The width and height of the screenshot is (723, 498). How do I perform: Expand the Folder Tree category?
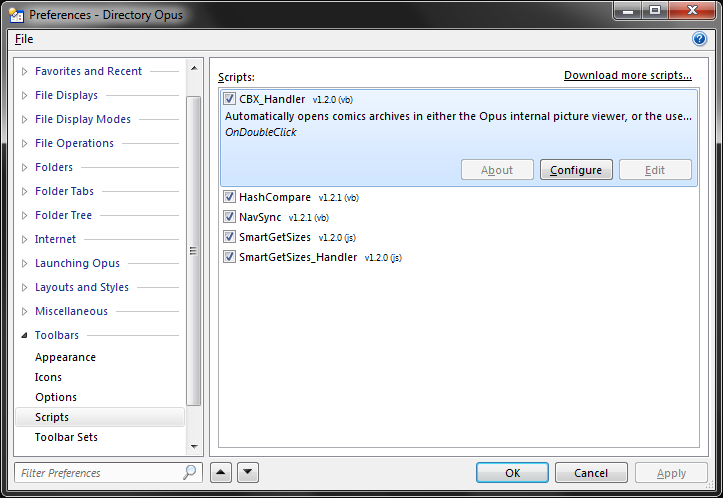click(x=24, y=215)
